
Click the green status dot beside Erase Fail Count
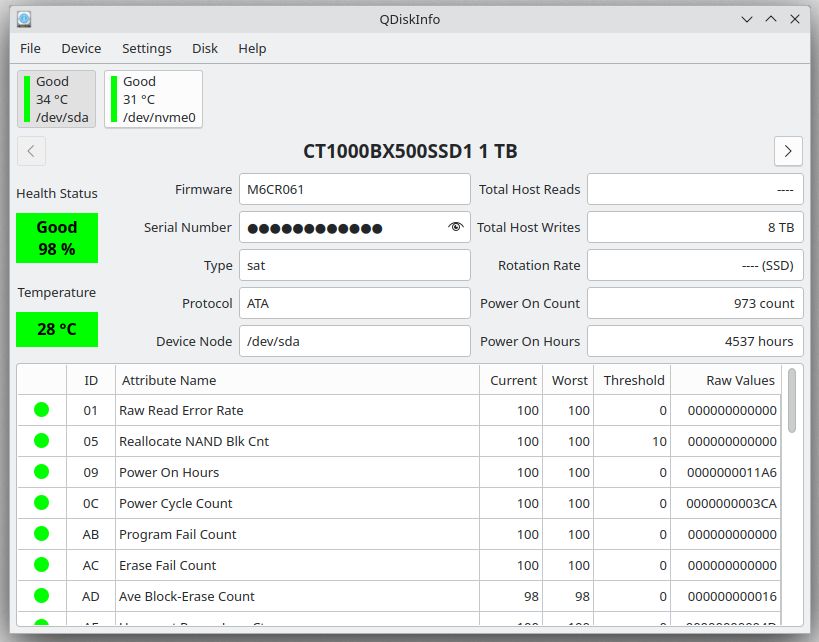coord(40,565)
